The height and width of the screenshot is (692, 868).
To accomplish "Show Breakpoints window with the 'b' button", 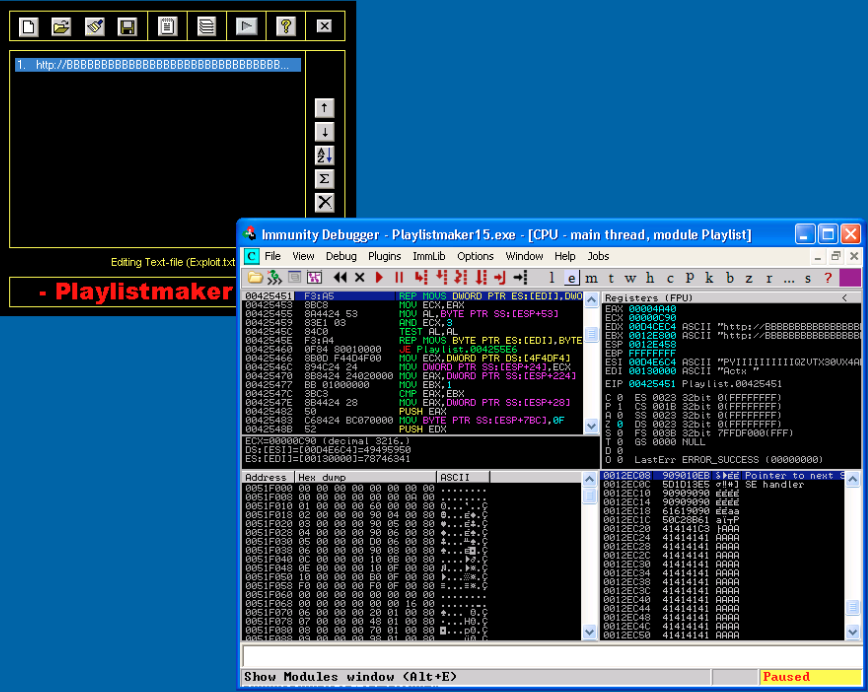I will click(x=730, y=278).
